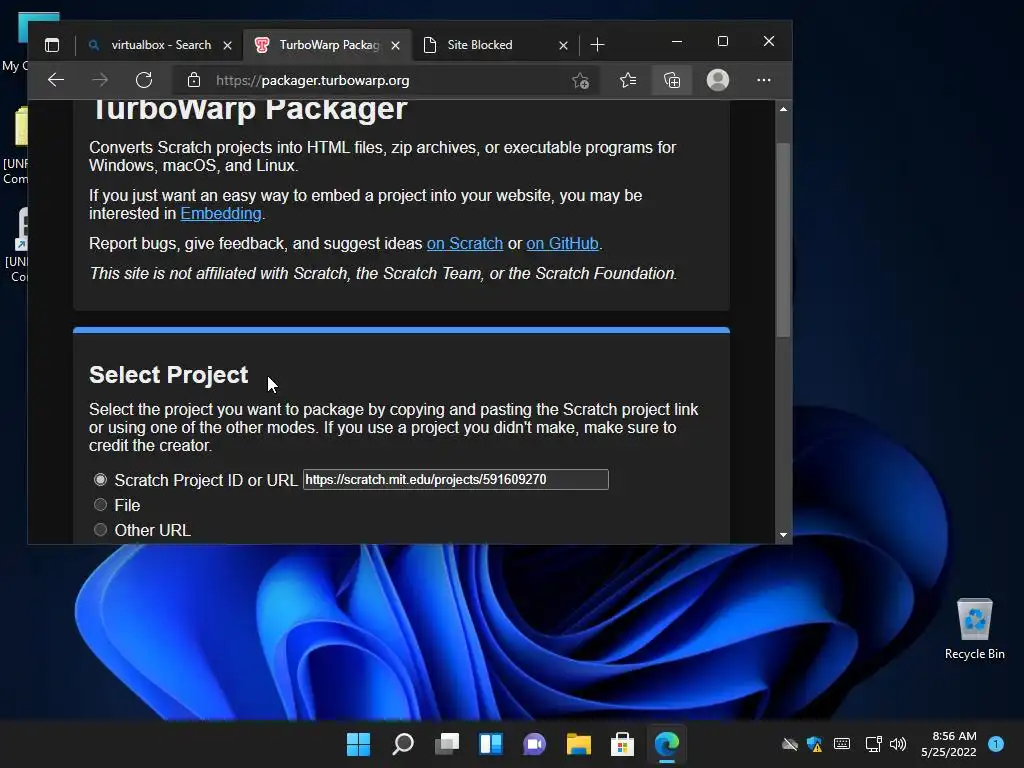
Task: Close the TurboWarp Packager tab
Action: point(395,46)
